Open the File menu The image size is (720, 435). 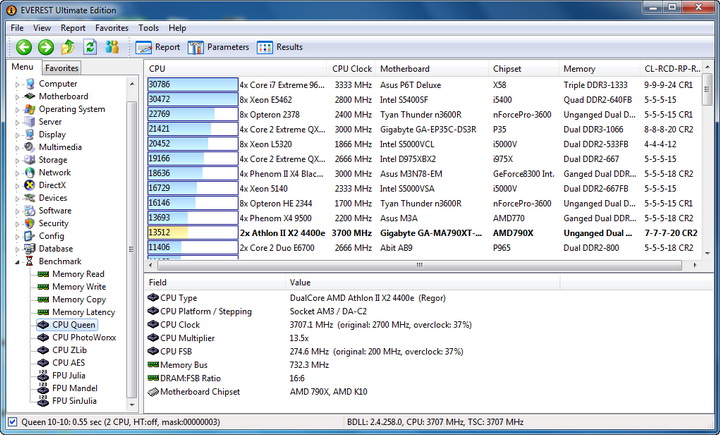point(17,28)
